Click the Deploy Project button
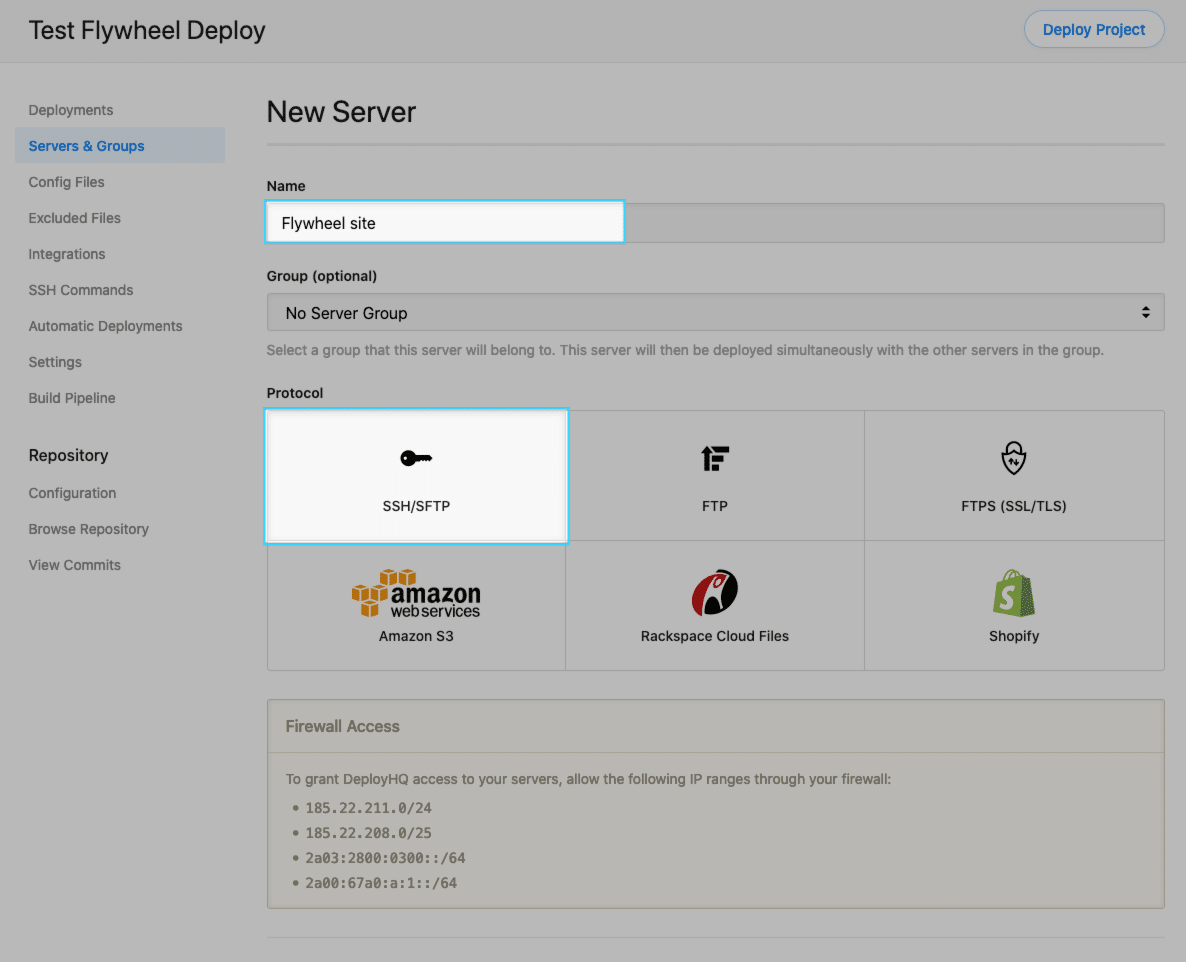This screenshot has width=1186, height=962. (x=1093, y=29)
